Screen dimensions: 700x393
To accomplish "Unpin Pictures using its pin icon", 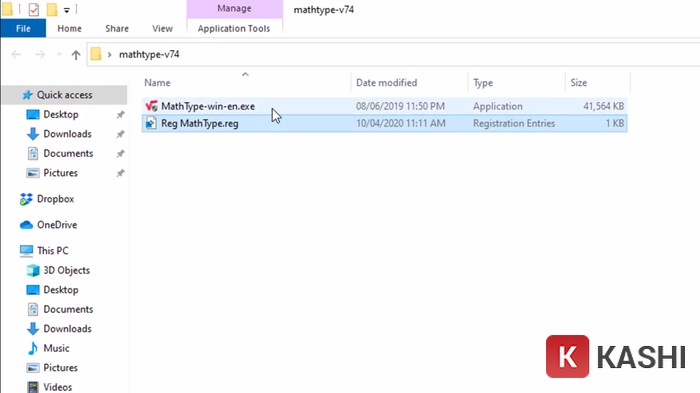I will click(x=120, y=173).
